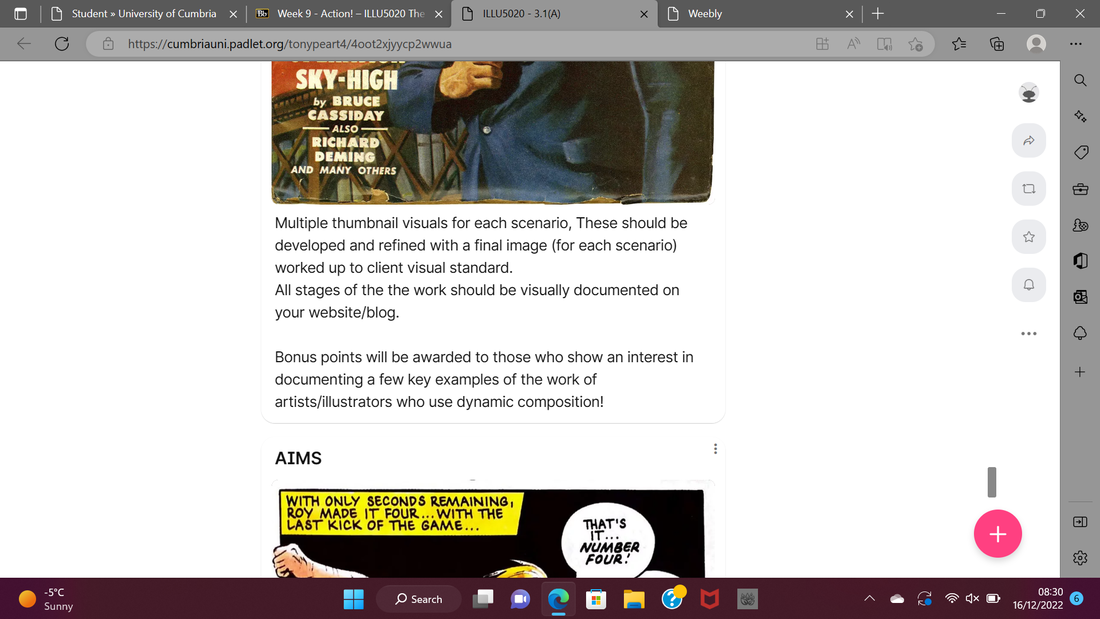Open a new browser tab
The image size is (1100, 619).
[x=878, y=13]
